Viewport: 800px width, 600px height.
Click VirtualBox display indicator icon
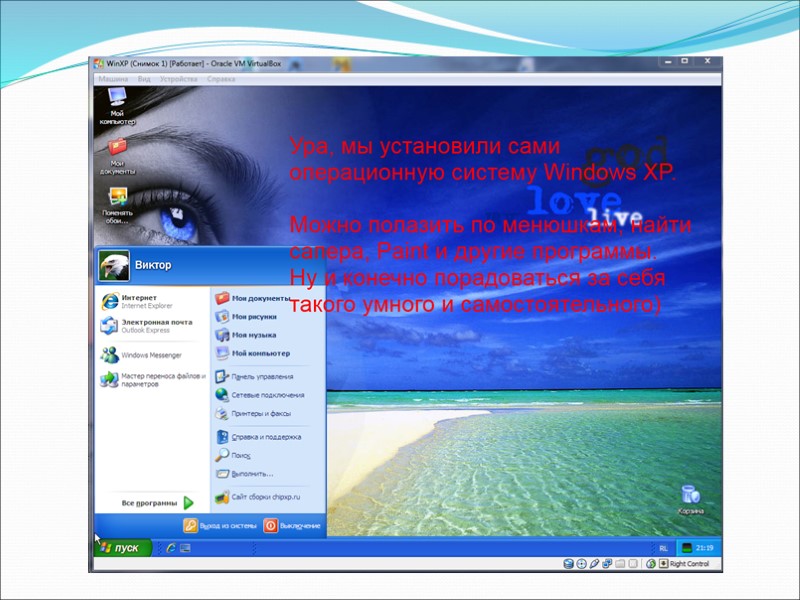pos(632,564)
